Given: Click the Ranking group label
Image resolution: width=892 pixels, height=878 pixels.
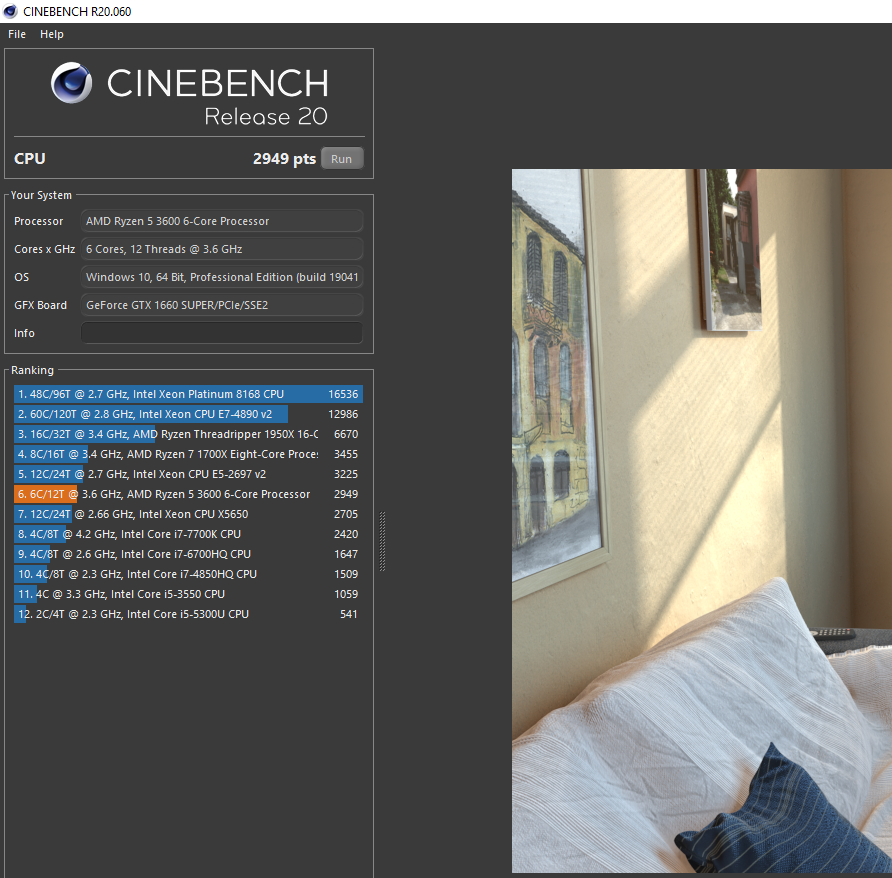Looking at the screenshot, I should point(32,370).
